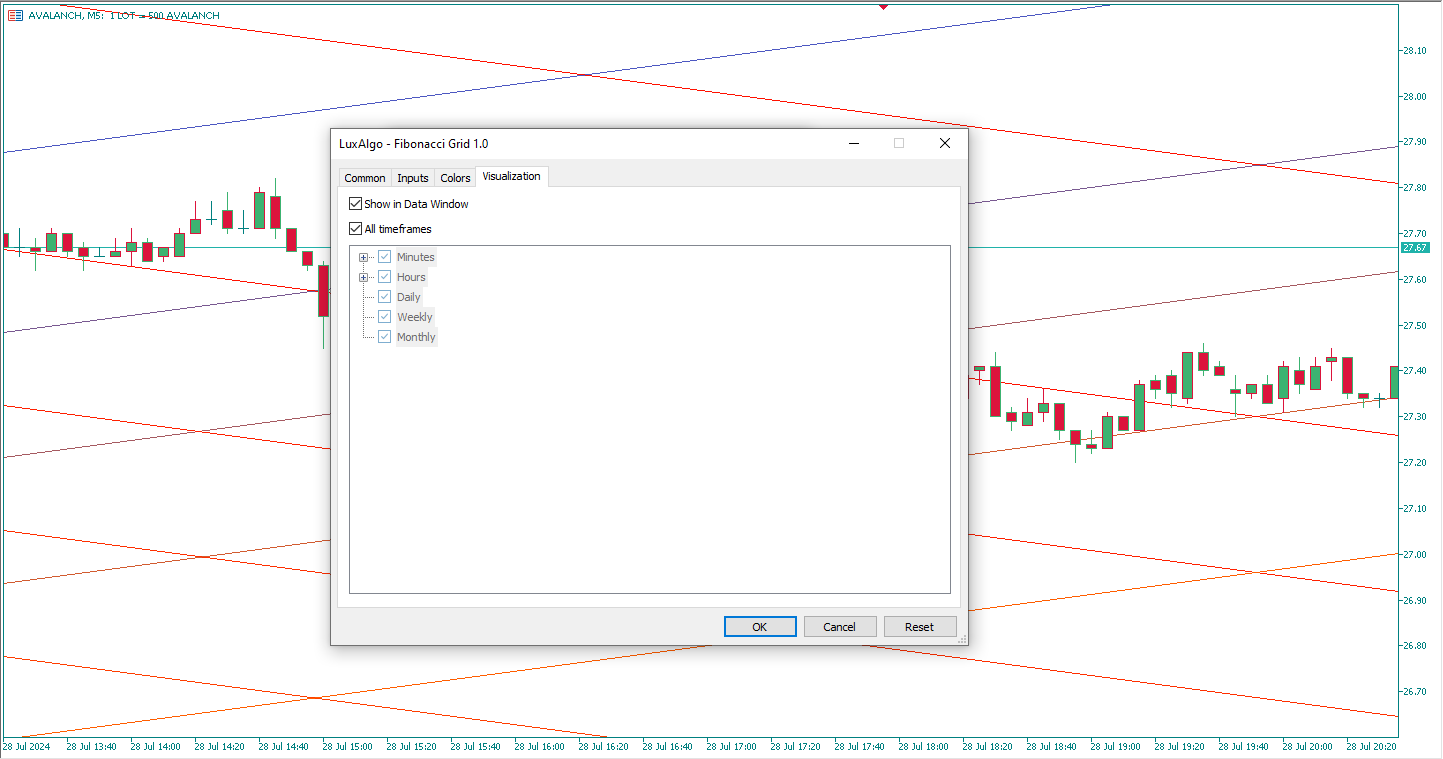This screenshot has height=759, width=1443.
Task: Toggle the Minutes timeframe checkbox
Action: 384,257
